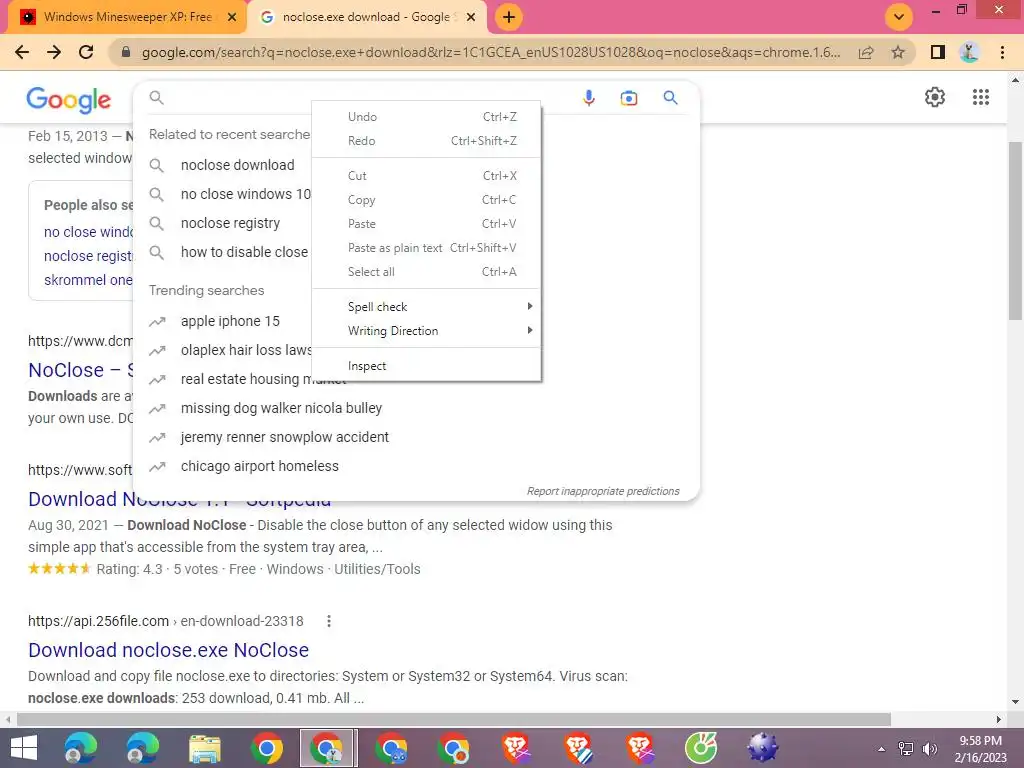Close the Windows Minesweeper XP tab
The image size is (1024, 768).
click(x=232, y=17)
